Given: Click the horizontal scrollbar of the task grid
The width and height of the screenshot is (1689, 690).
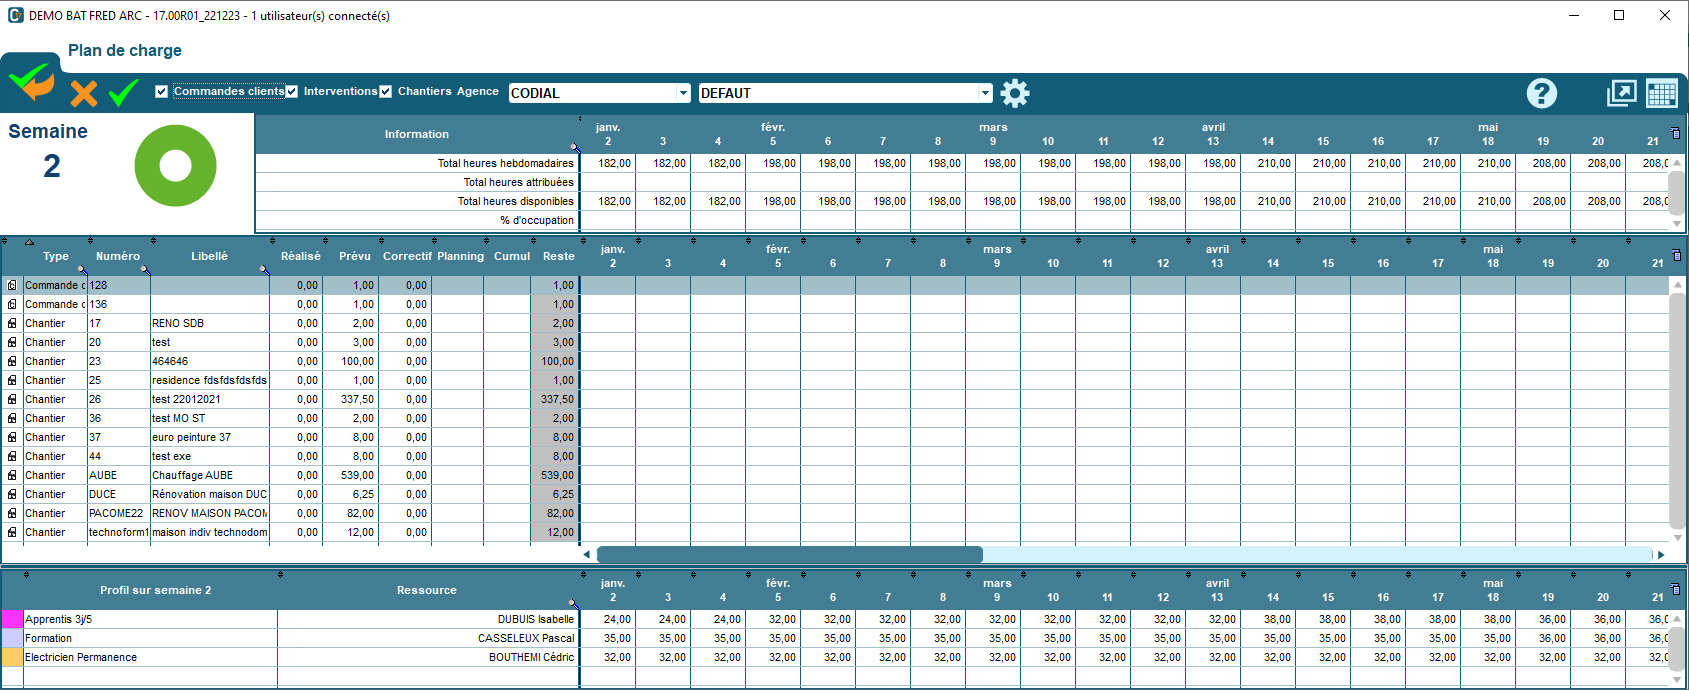Looking at the screenshot, I should (x=790, y=554).
